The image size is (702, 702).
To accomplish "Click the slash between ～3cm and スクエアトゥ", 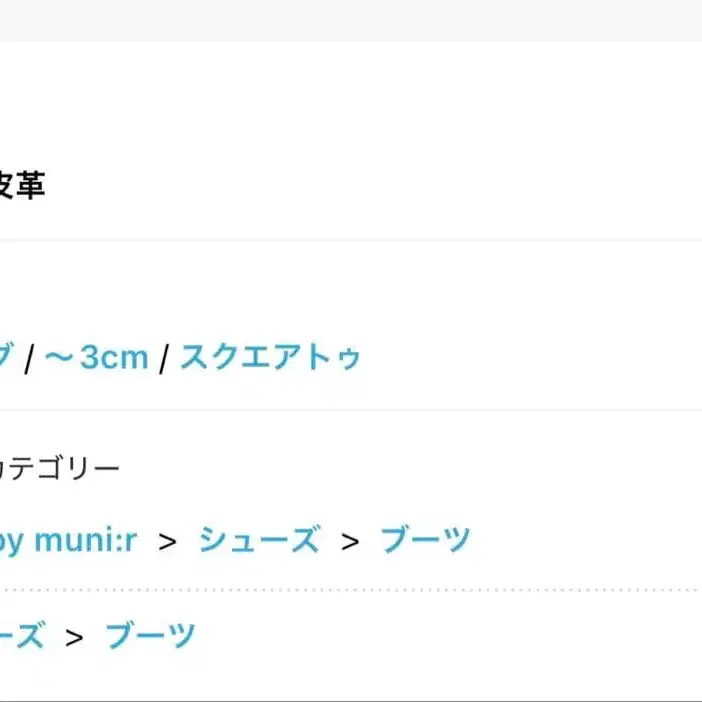I will 164,357.
